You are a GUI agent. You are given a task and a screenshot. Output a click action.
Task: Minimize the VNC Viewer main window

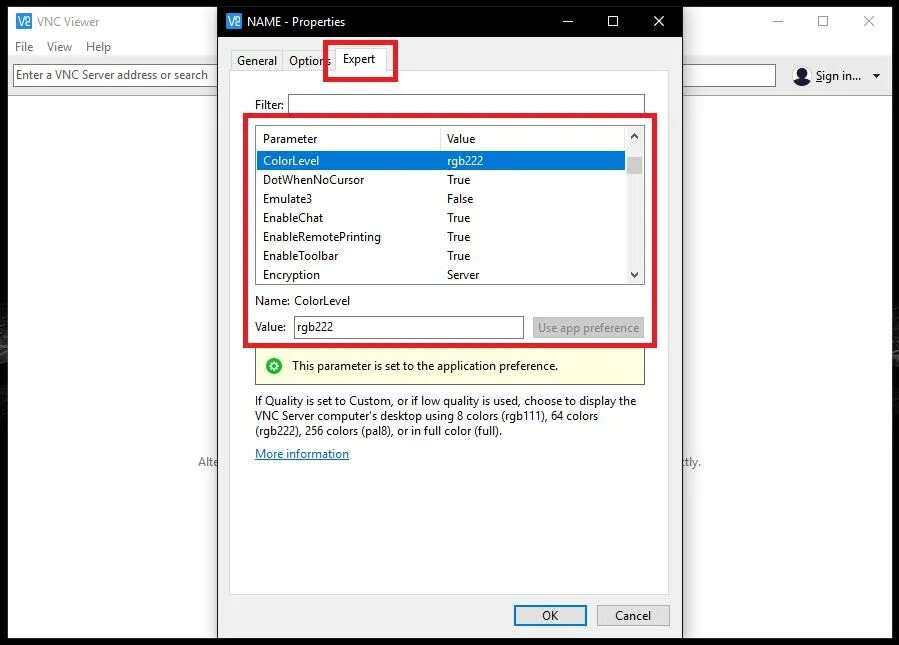coord(777,21)
